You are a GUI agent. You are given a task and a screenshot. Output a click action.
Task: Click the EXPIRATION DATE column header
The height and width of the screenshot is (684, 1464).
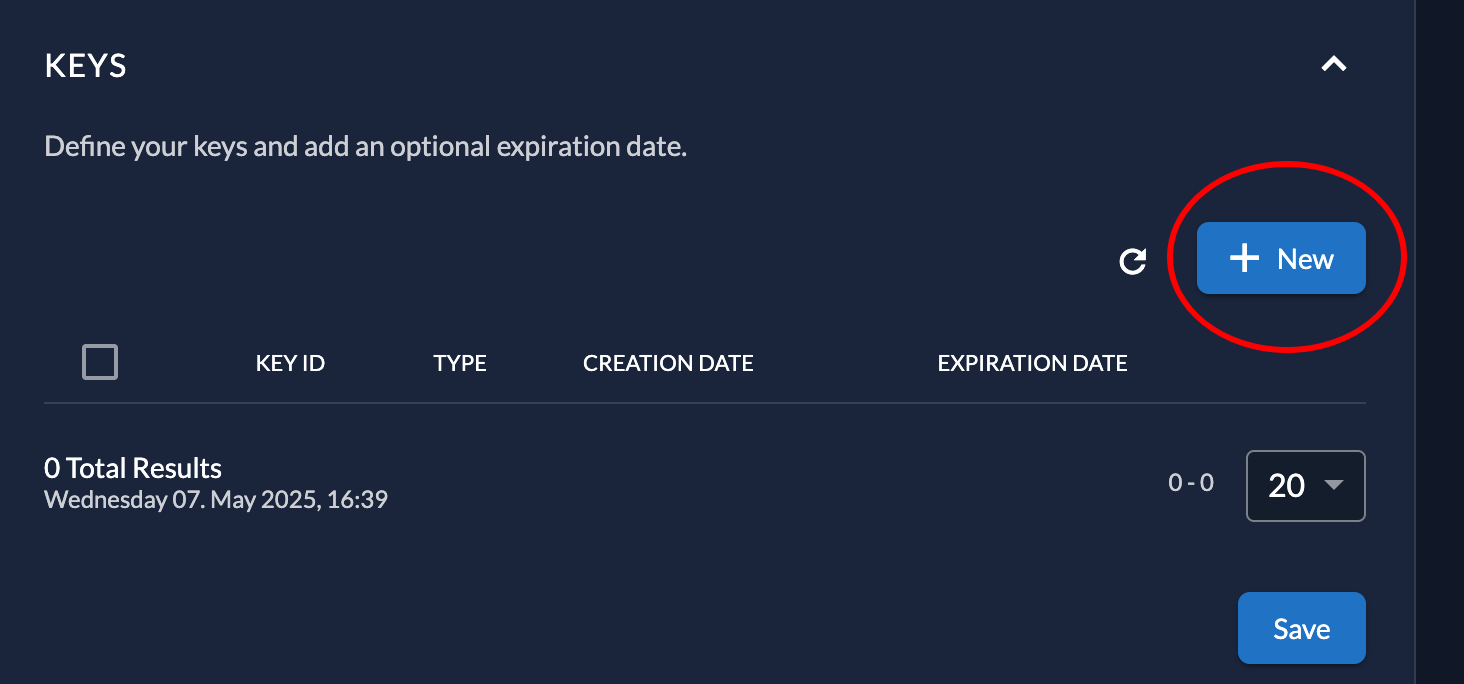pyautogui.click(x=1032, y=362)
